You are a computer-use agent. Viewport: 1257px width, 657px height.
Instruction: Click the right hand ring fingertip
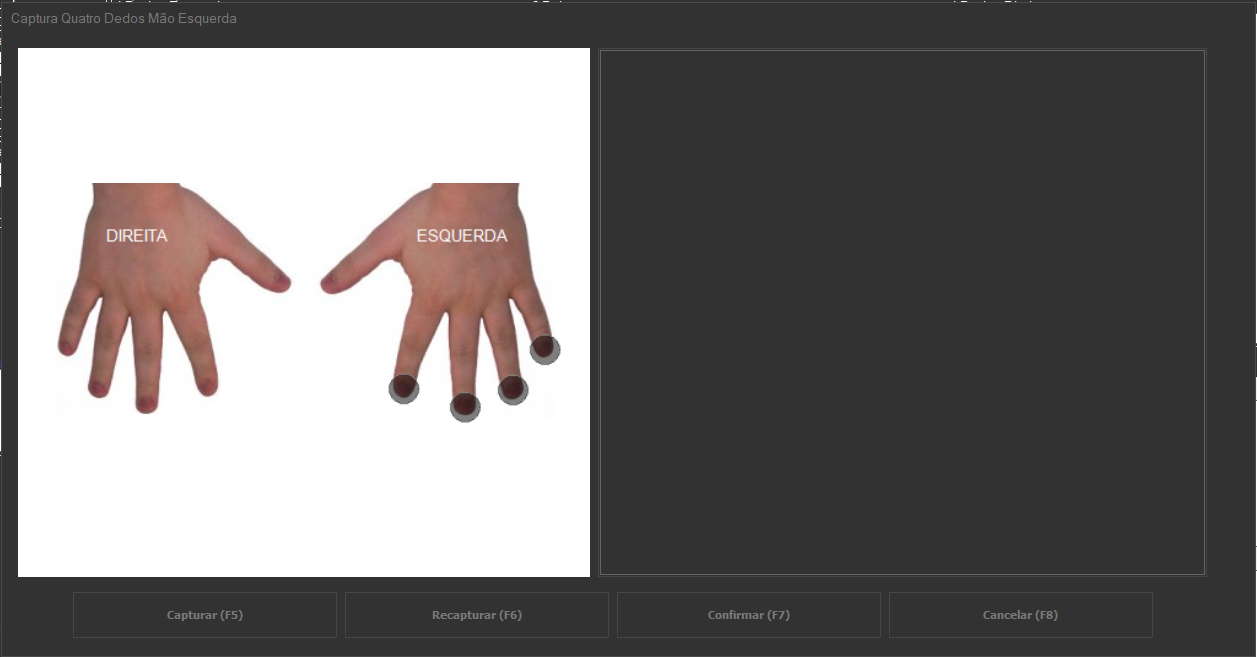tap(98, 388)
